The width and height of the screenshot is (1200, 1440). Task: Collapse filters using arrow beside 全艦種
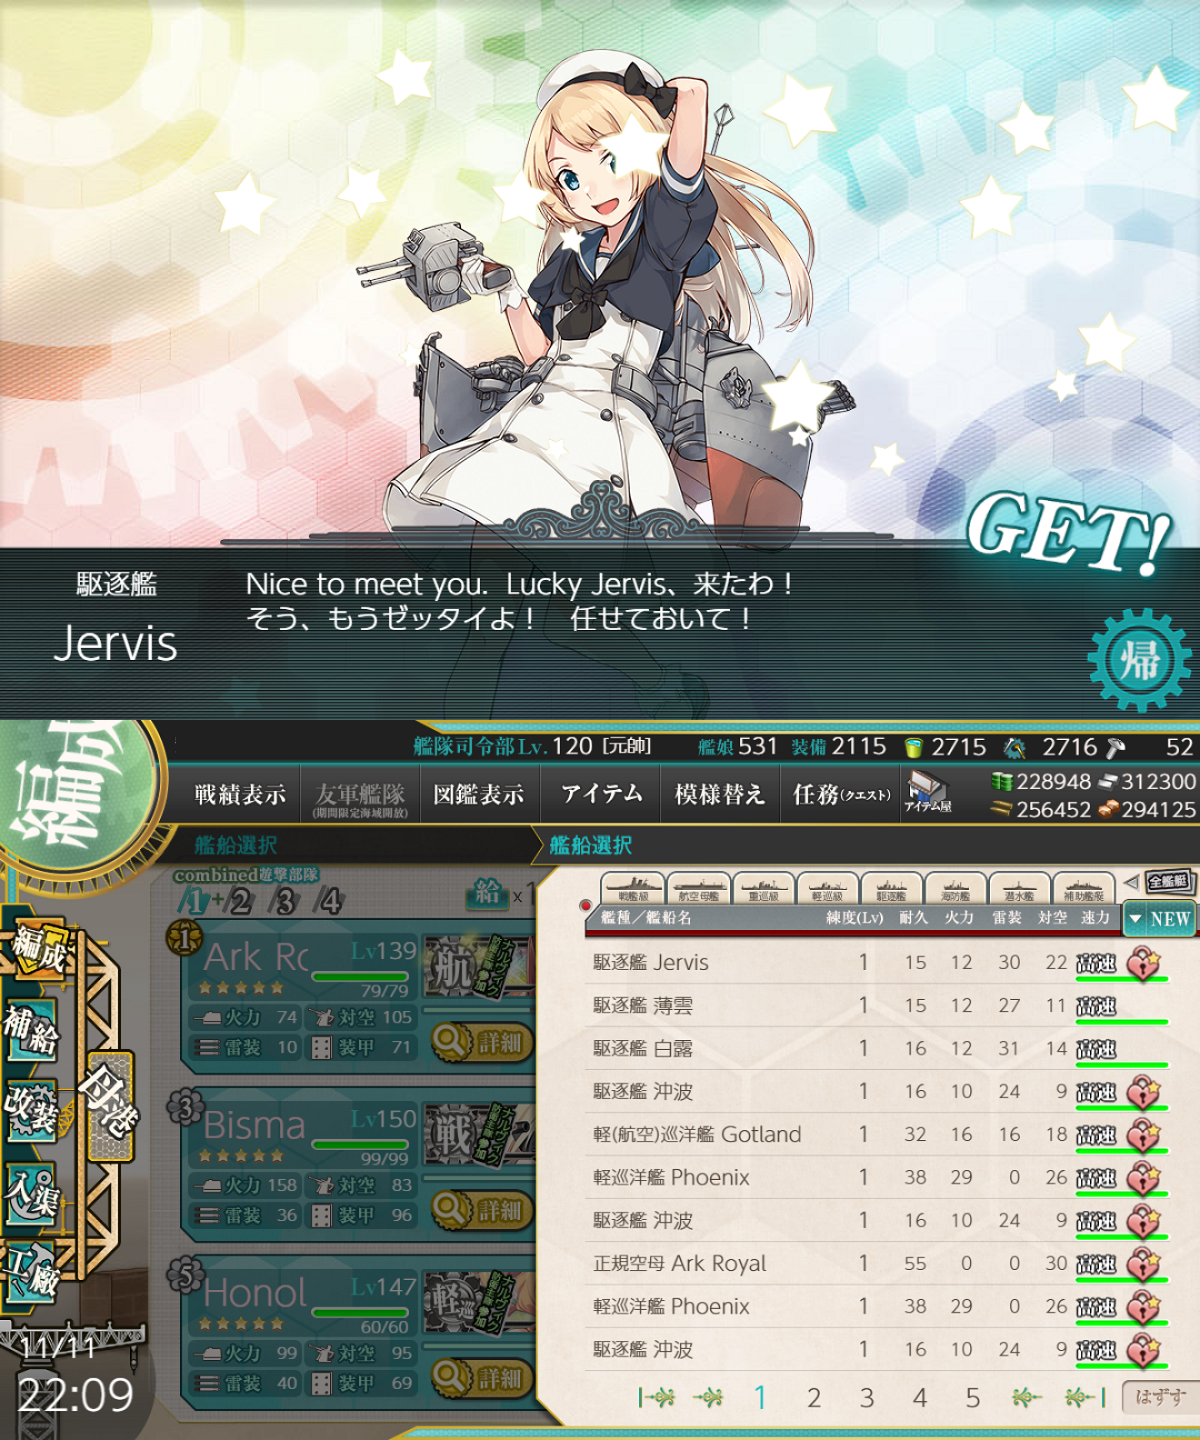click(1132, 882)
